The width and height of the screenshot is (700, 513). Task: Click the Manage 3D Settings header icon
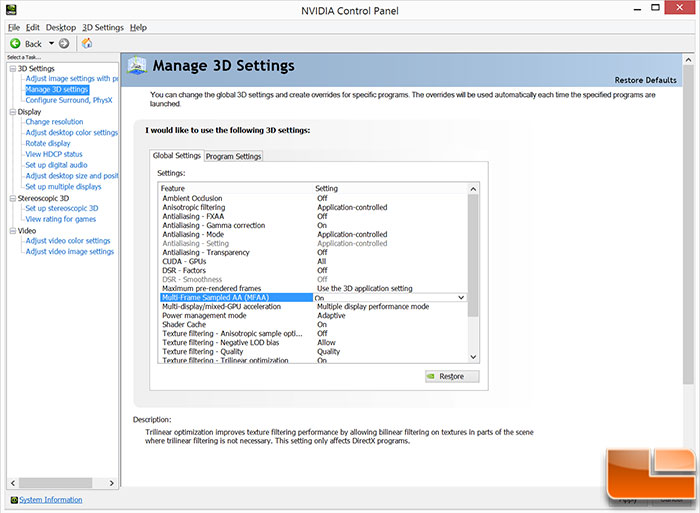[x=137, y=66]
